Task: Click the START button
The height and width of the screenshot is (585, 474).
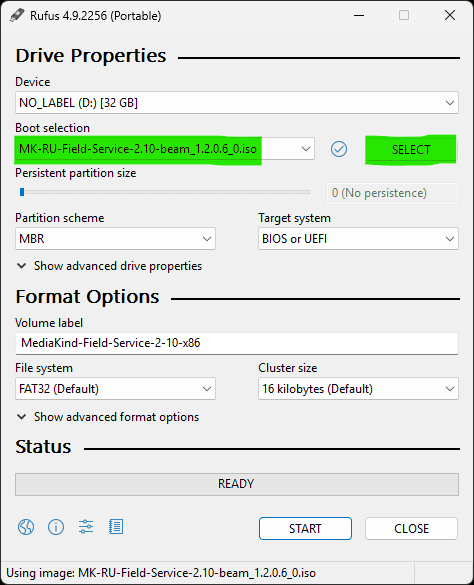Action: pos(305,528)
